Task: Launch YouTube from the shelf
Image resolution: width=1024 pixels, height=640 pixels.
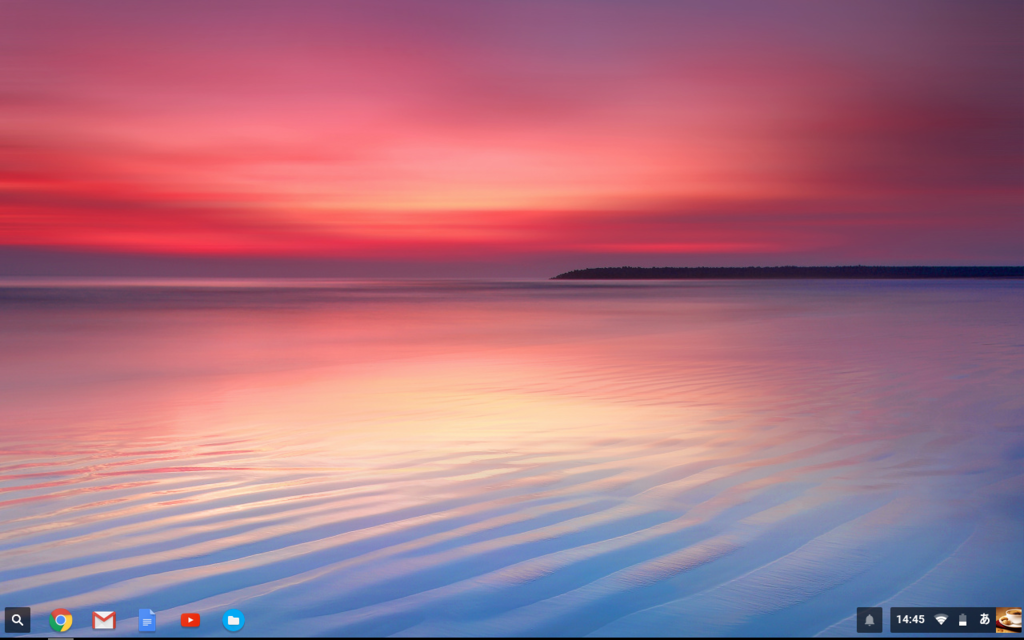Action: coord(190,620)
